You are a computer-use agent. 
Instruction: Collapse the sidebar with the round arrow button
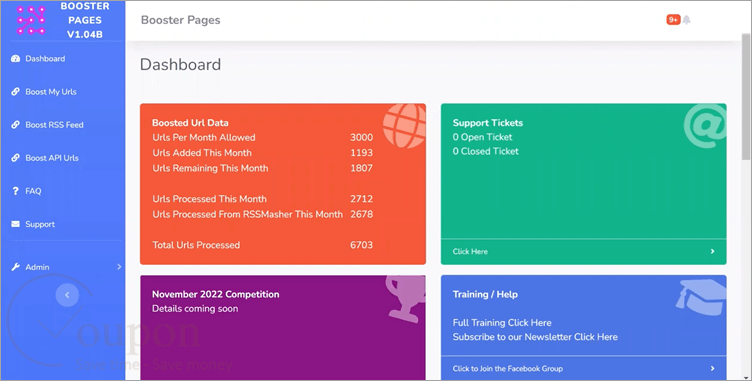pyautogui.click(x=67, y=295)
